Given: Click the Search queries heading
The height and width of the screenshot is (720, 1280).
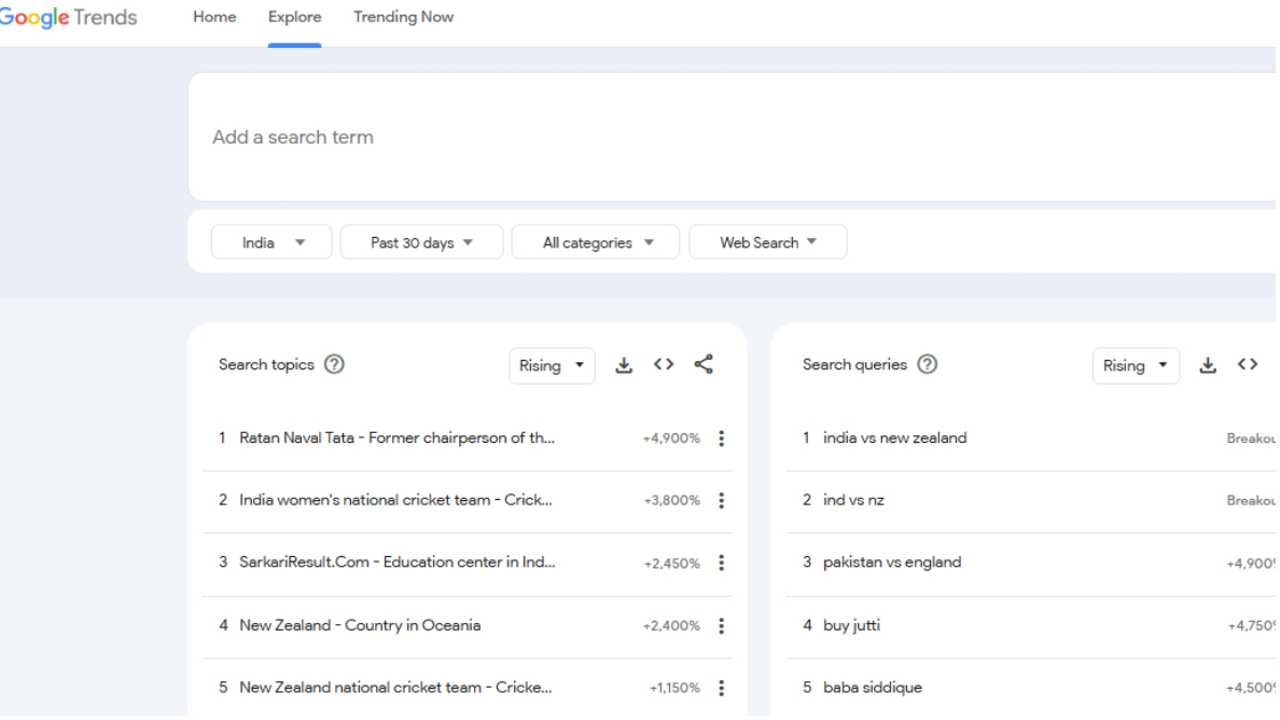Looking at the screenshot, I should (855, 365).
